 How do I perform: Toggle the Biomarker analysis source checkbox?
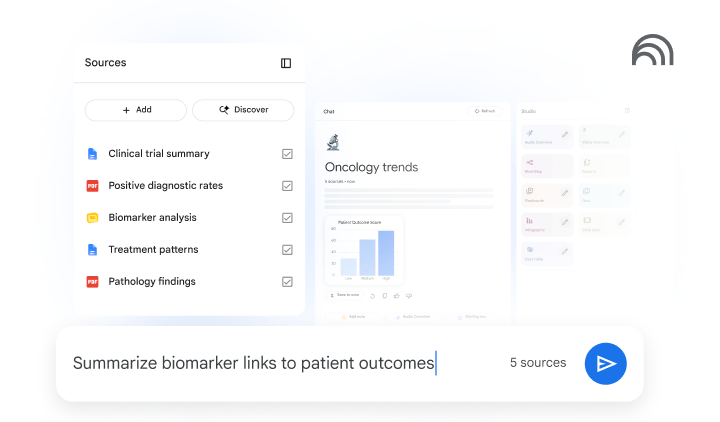(x=287, y=218)
